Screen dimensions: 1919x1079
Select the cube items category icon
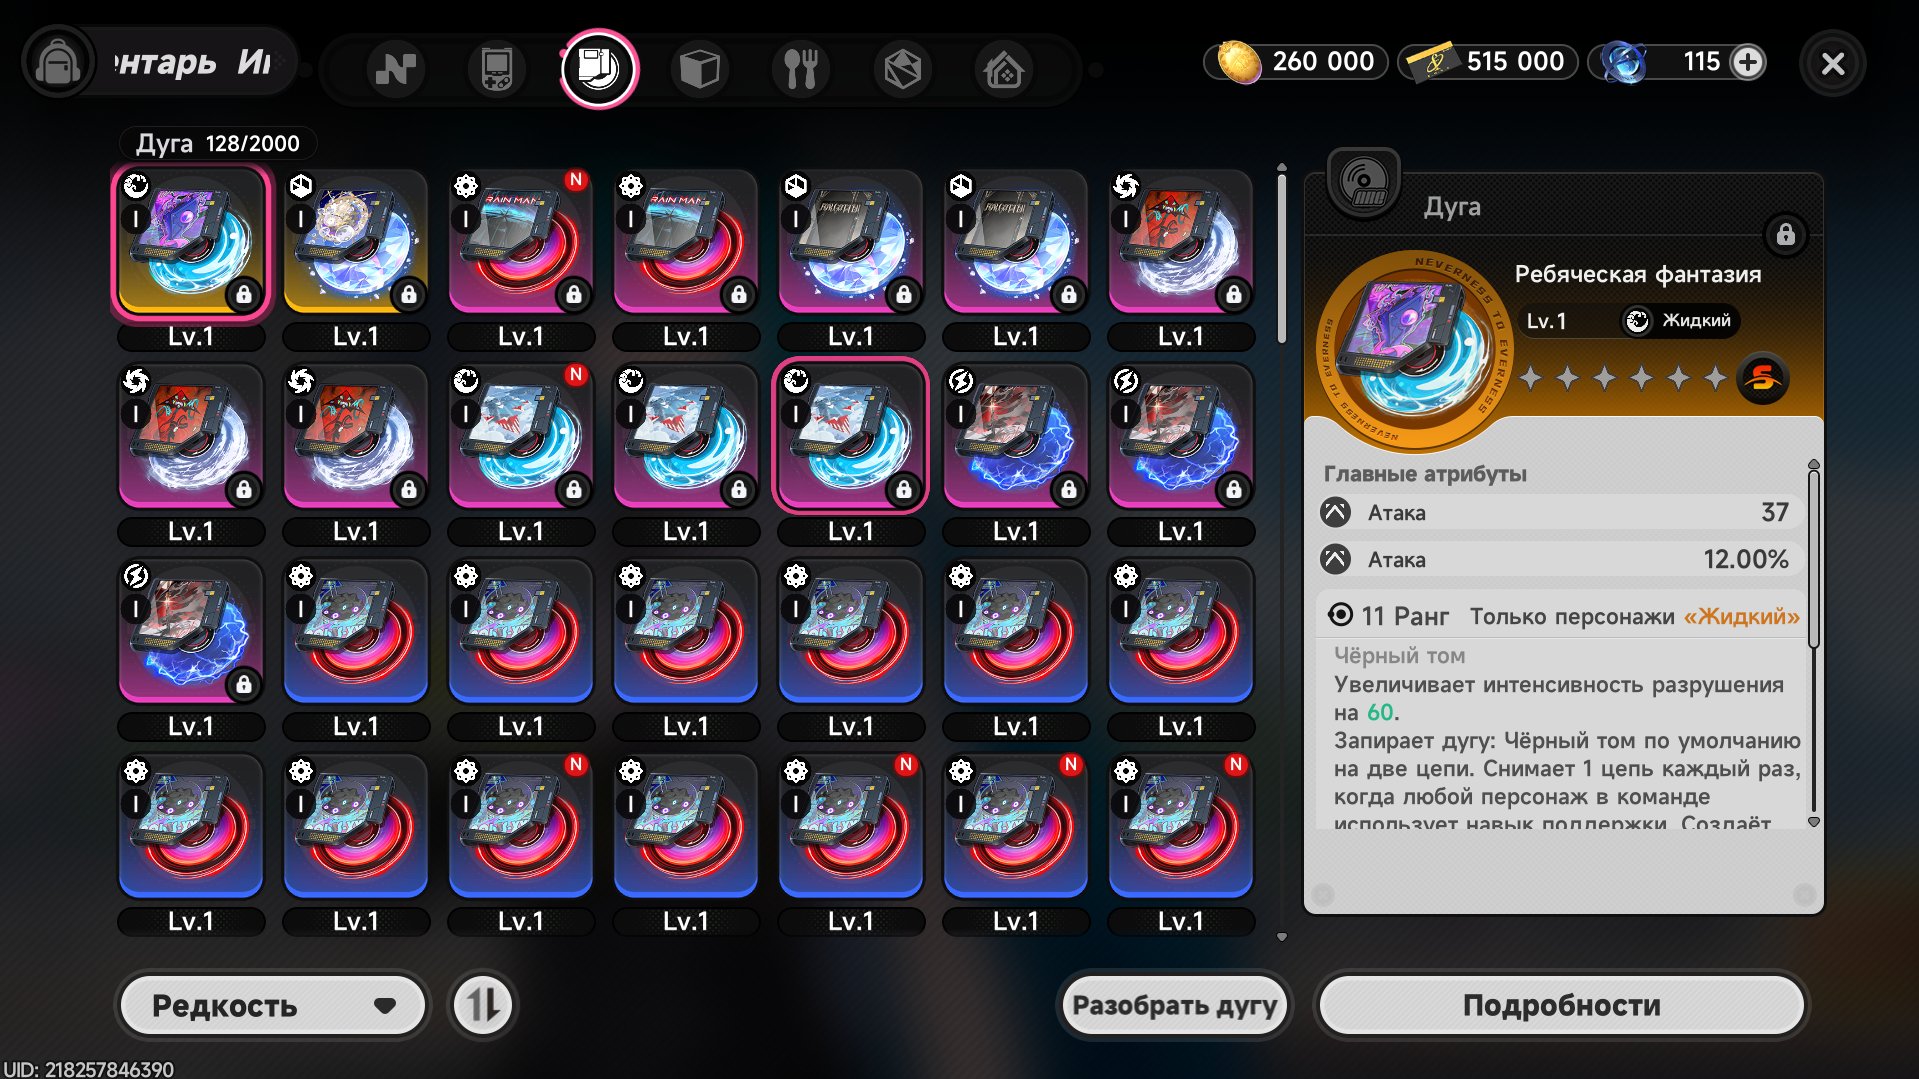pos(699,69)
